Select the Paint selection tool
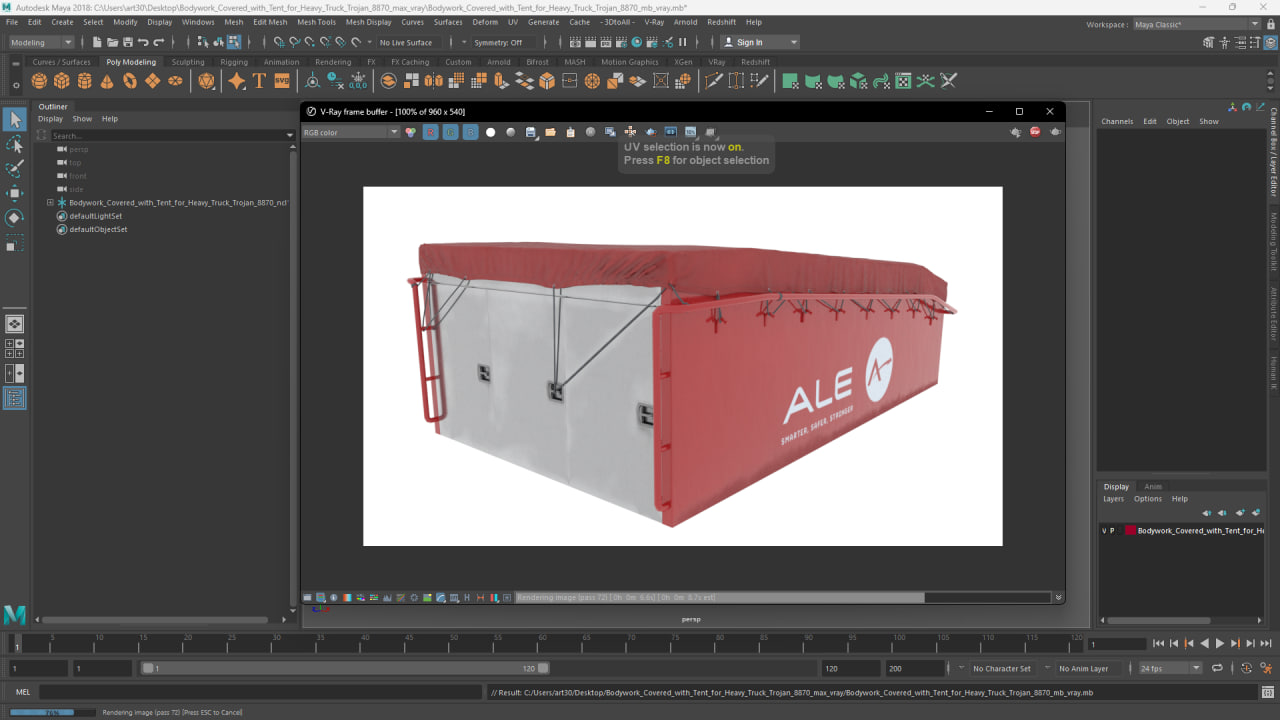This screenshot has width=1280, height=720. [x=14, y=169]
